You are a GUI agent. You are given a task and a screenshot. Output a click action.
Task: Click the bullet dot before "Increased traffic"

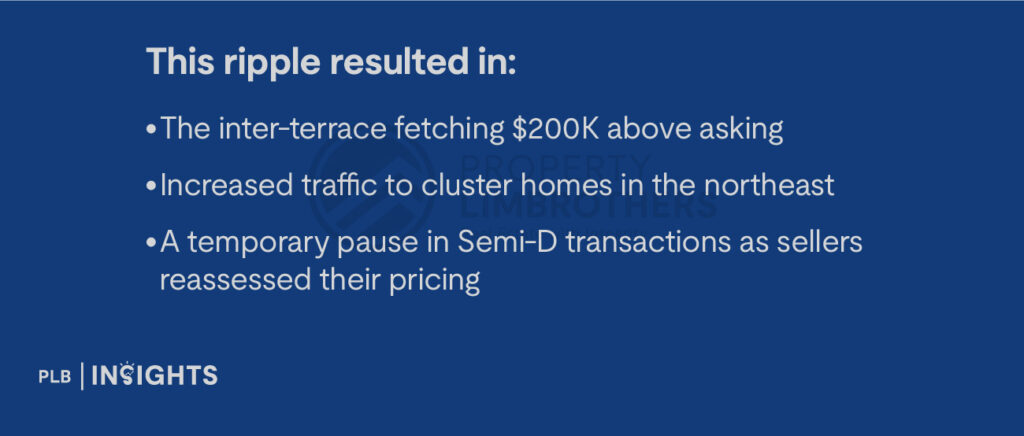click(x=150, y=187)
